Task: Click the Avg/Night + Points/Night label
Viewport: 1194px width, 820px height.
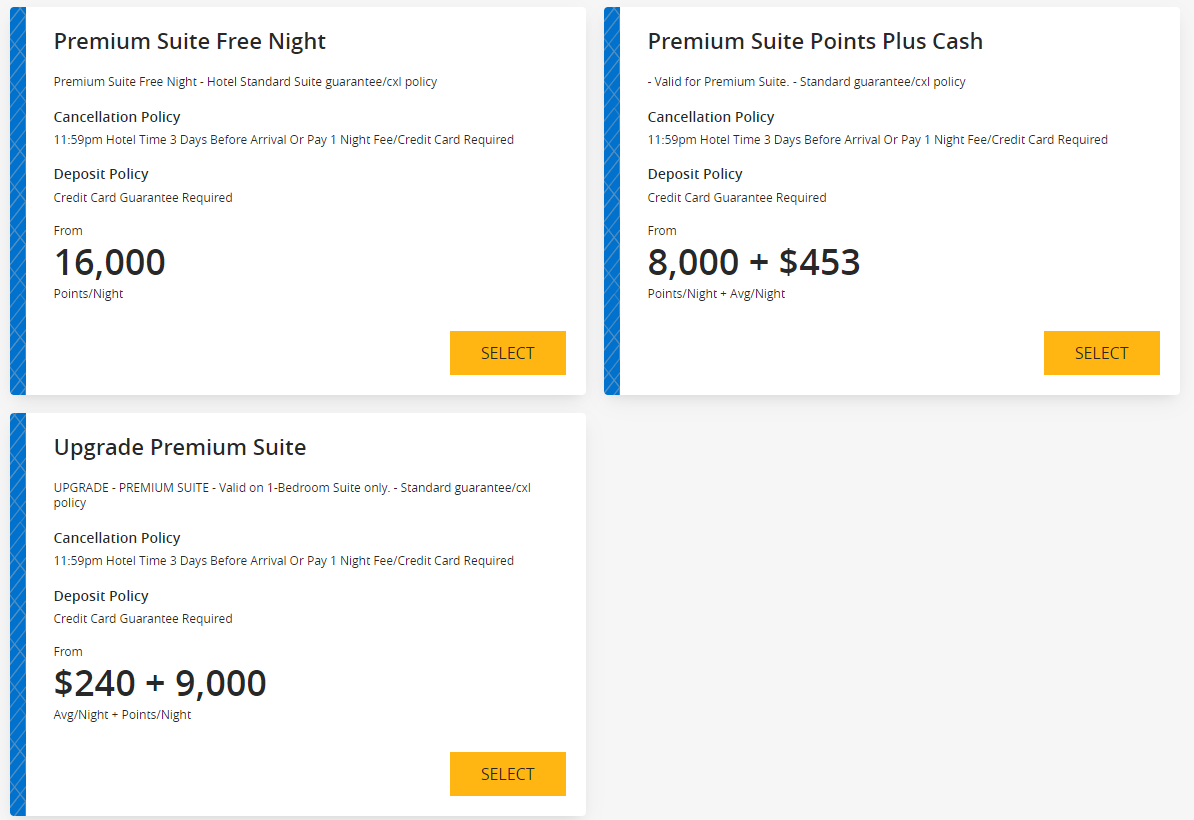Action: (x=124, y=714)
